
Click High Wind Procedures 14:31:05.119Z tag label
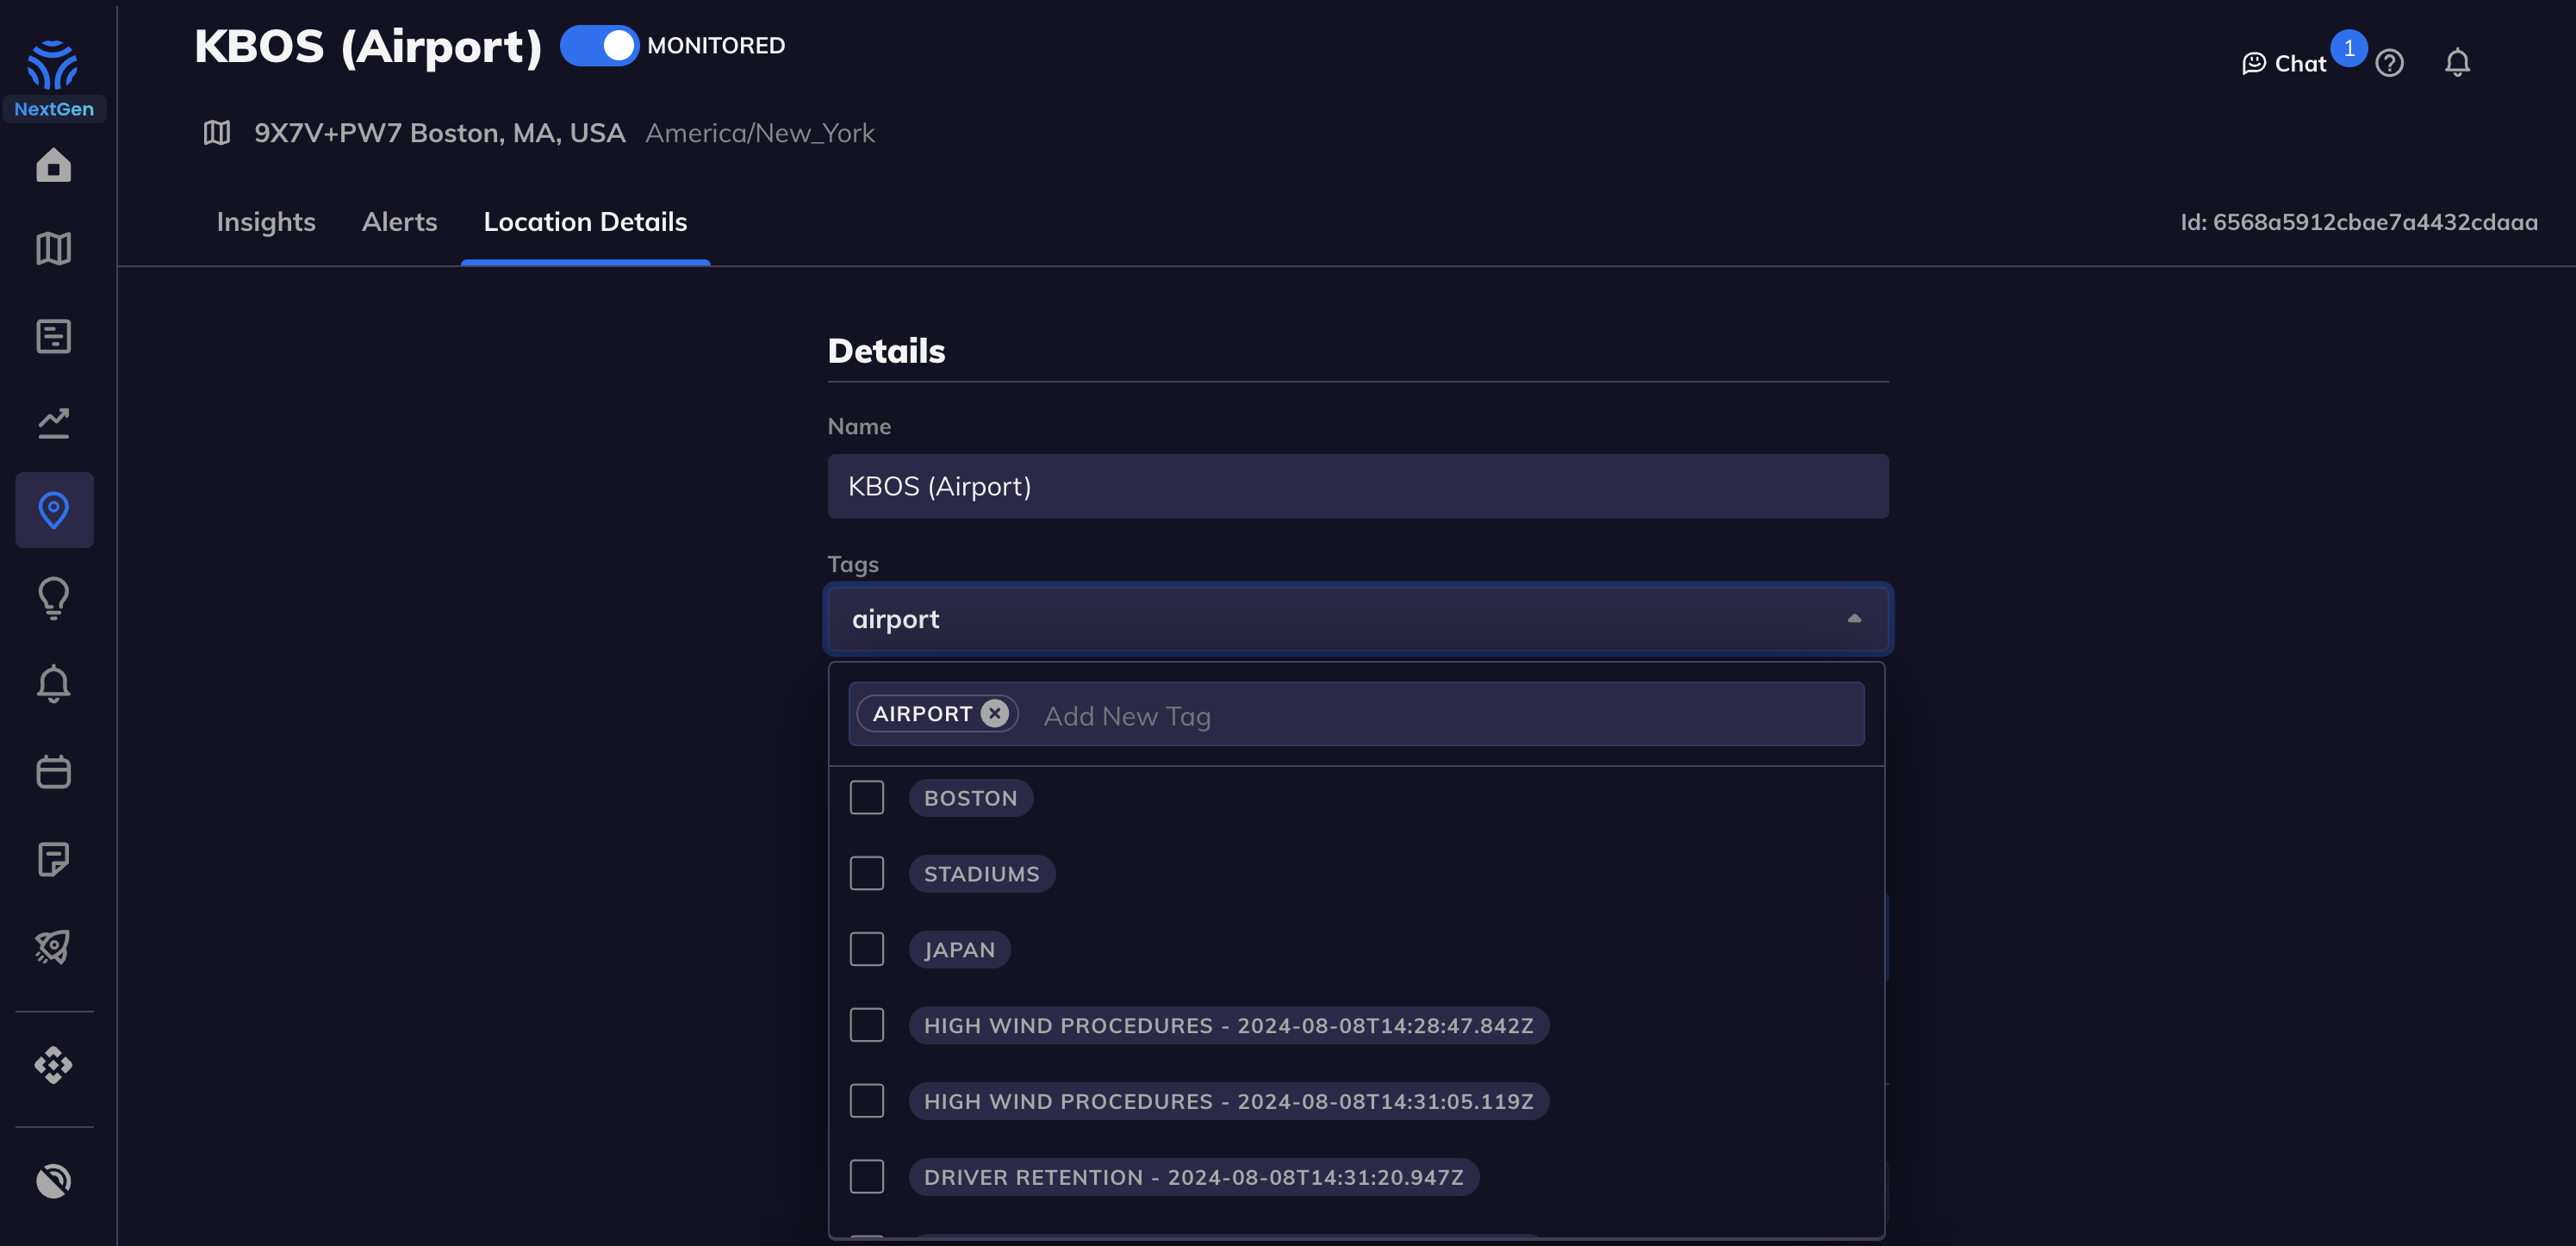[x=1228, y=1101]
